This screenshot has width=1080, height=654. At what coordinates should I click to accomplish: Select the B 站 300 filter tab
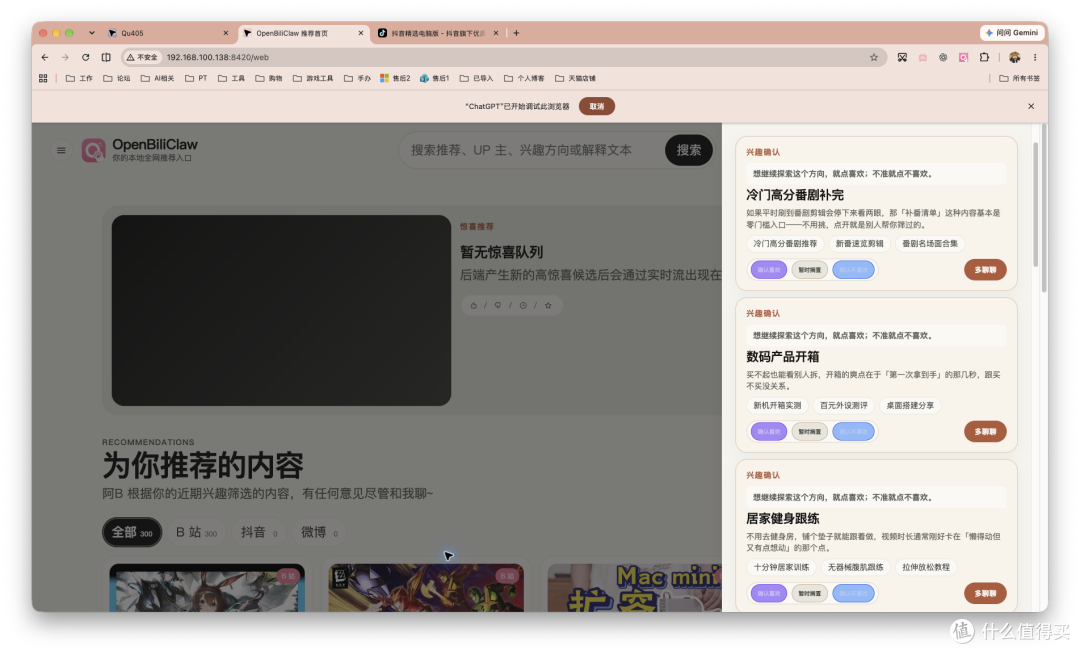click(x=196, y=532)
